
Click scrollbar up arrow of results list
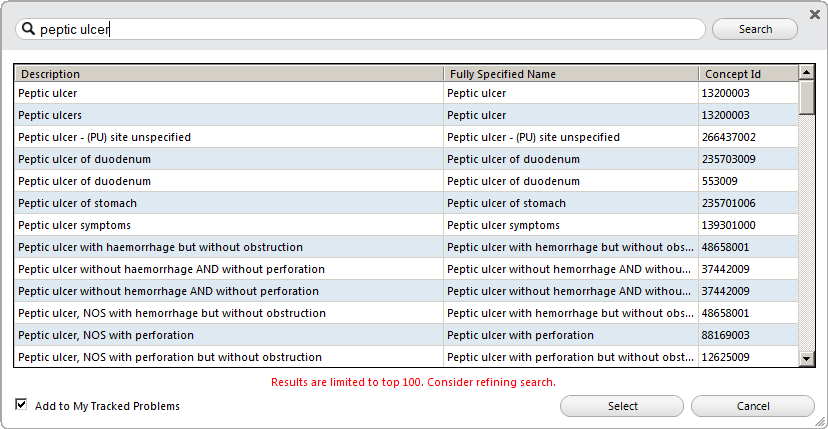(x=806, y=72)
